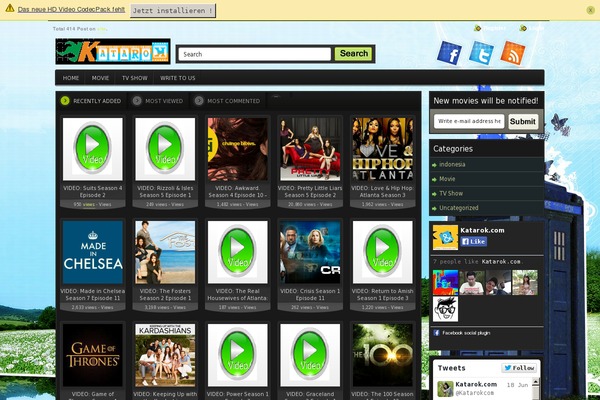Open the Game of Thrones thumbnail
600x400 pixels.
pos(93,355)
